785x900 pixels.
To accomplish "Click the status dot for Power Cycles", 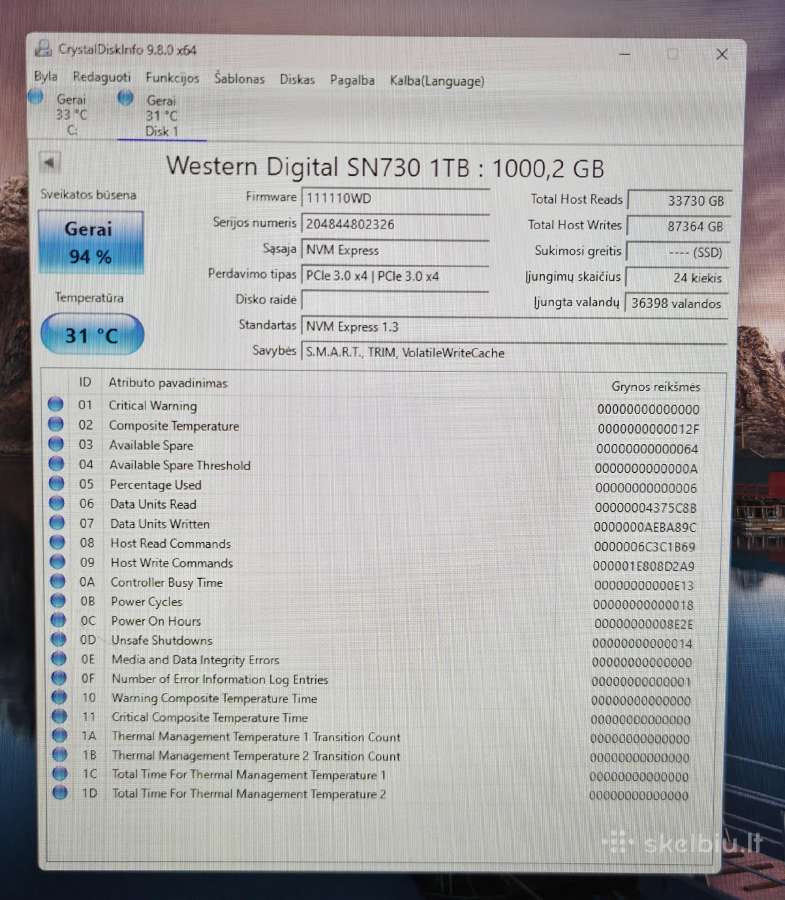I will click(x=58, y=600).
